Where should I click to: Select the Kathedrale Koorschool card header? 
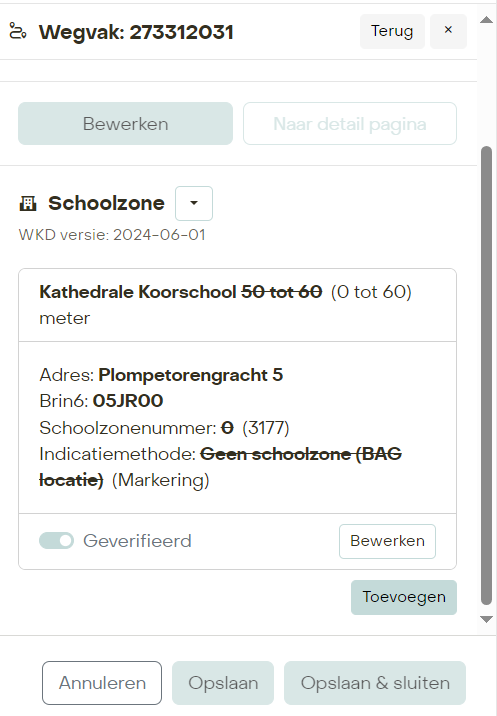point(238,305)
